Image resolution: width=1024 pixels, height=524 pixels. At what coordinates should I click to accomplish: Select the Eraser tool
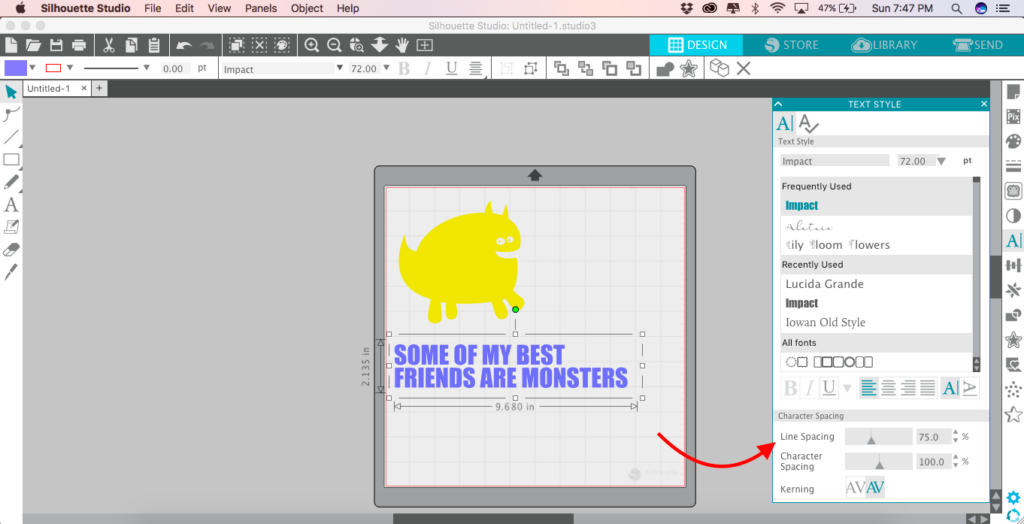11,249
